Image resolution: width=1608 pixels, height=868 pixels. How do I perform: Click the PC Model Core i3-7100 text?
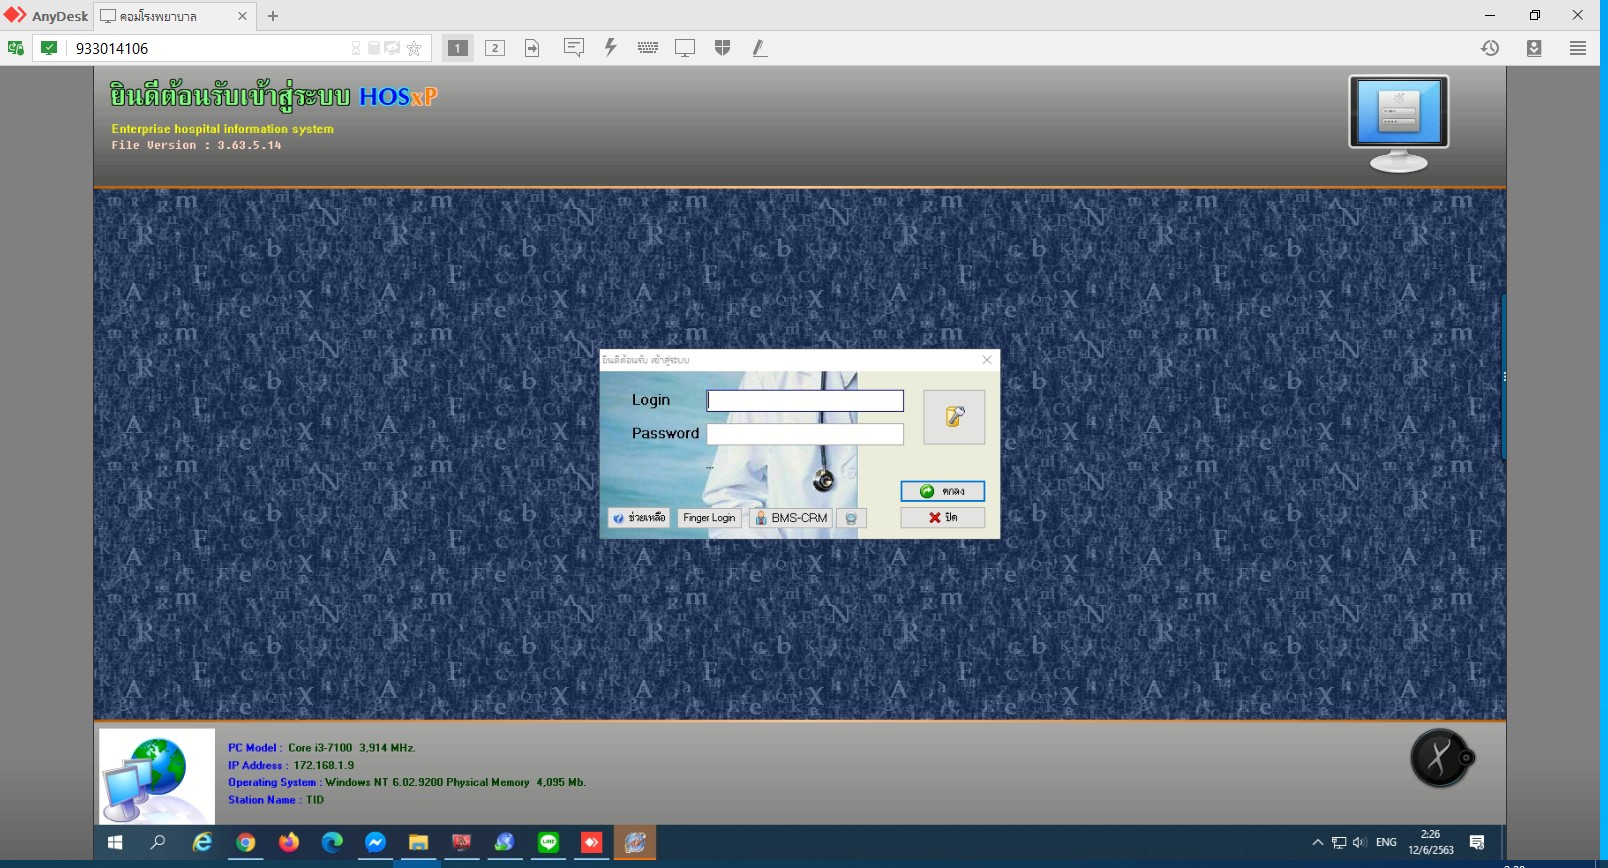pyautogui.click(x=321, y=748)
